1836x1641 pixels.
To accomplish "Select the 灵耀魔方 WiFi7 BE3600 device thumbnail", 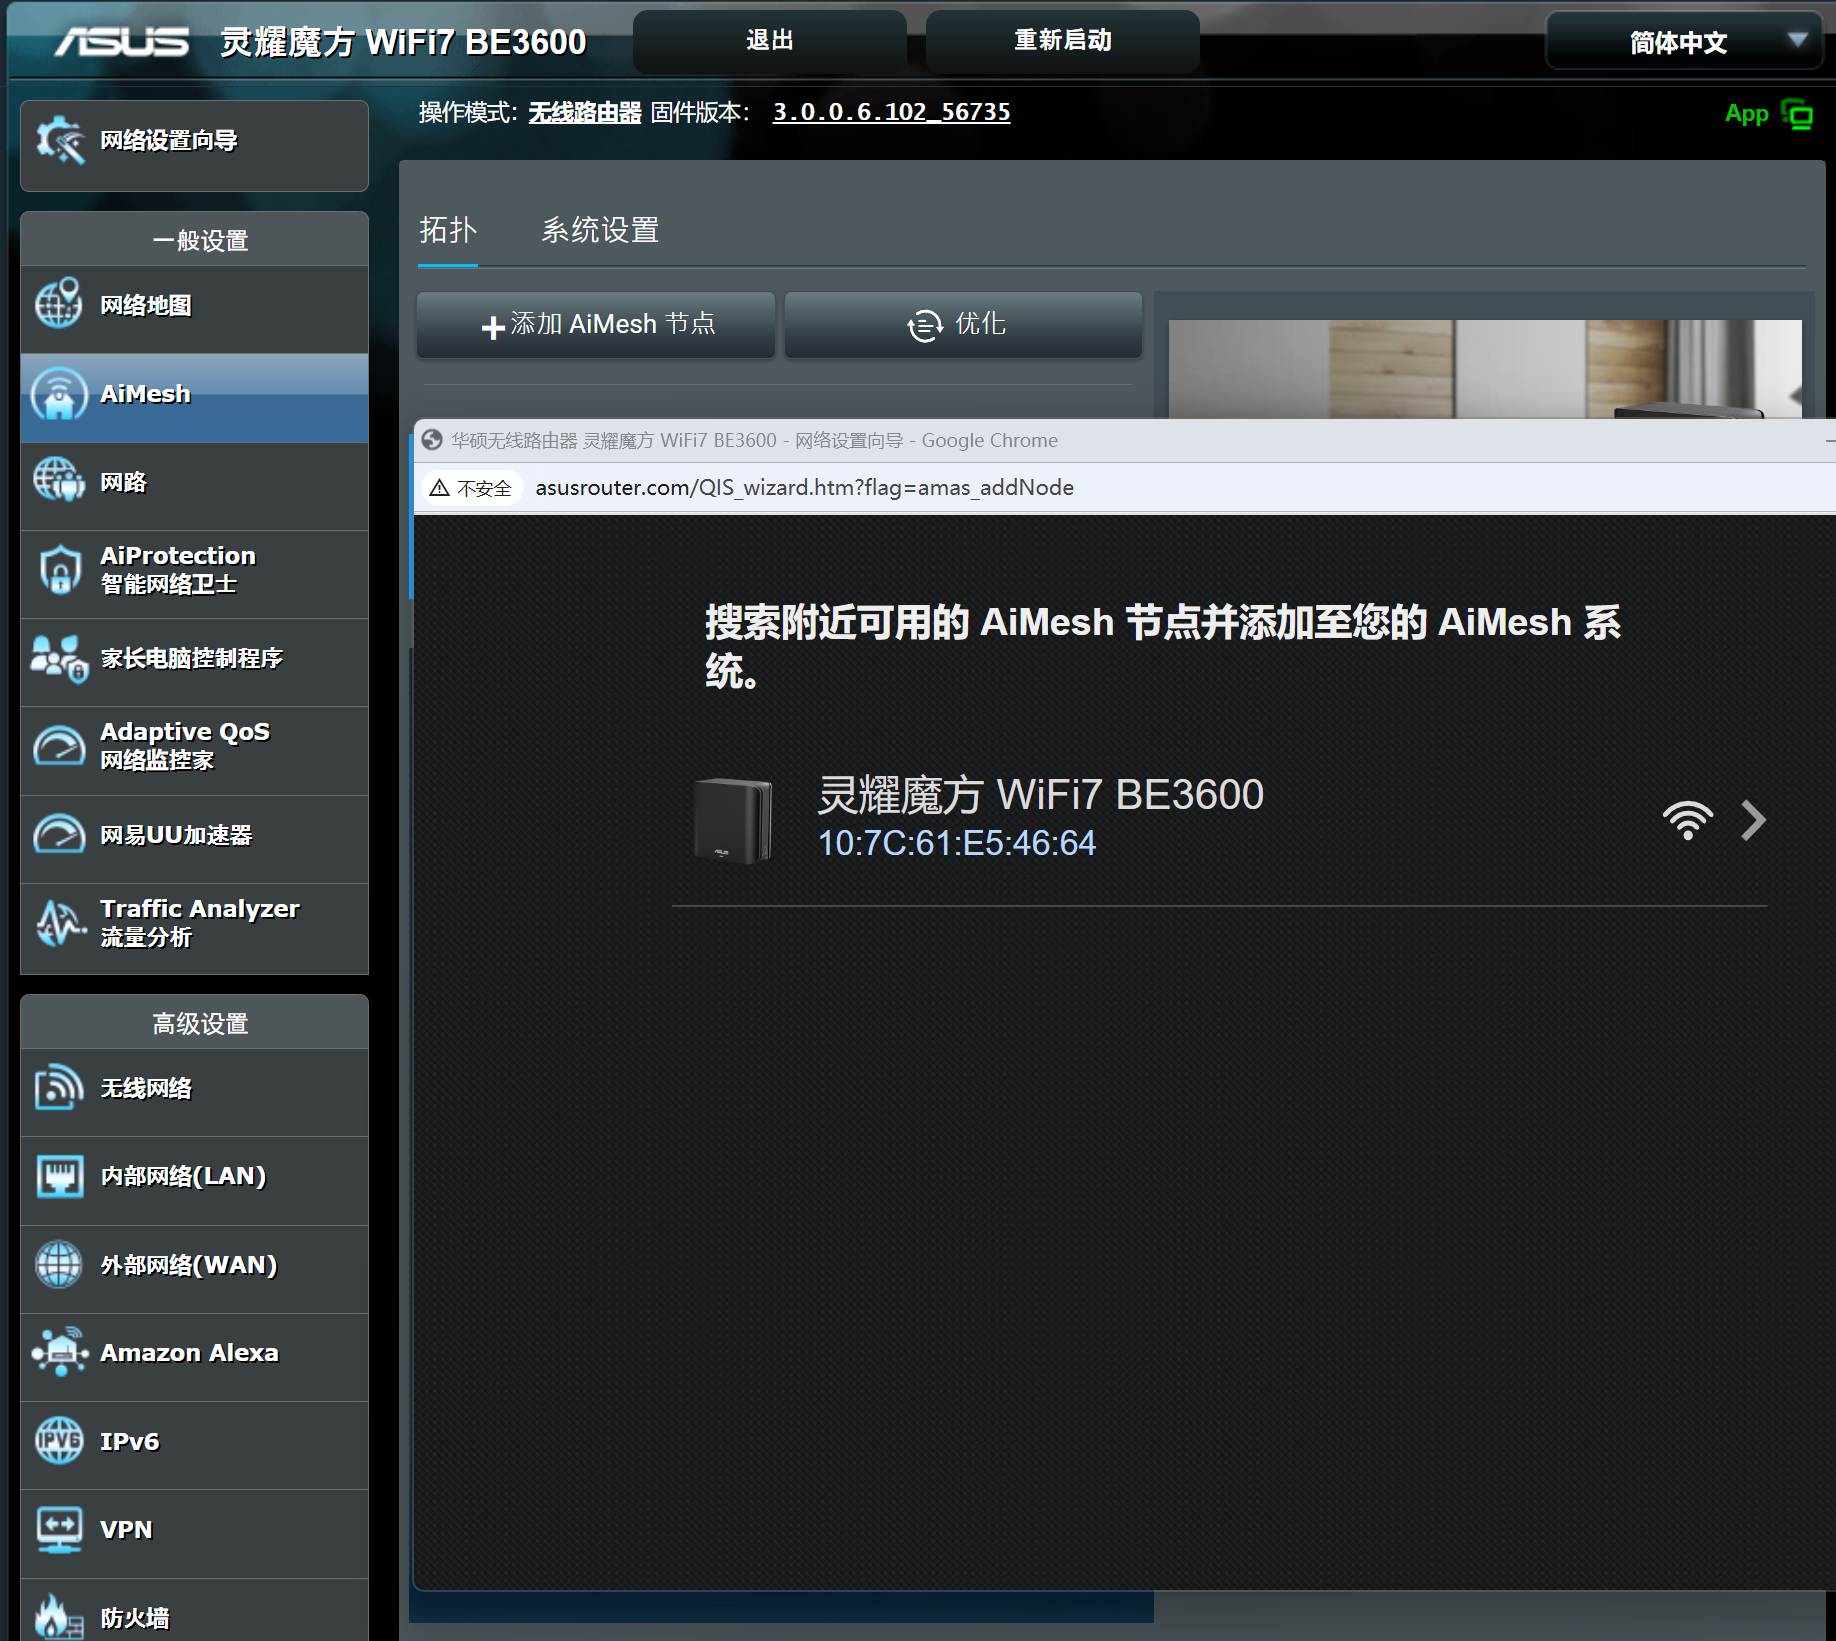I will pyautogui.click(x=732, y=820).
